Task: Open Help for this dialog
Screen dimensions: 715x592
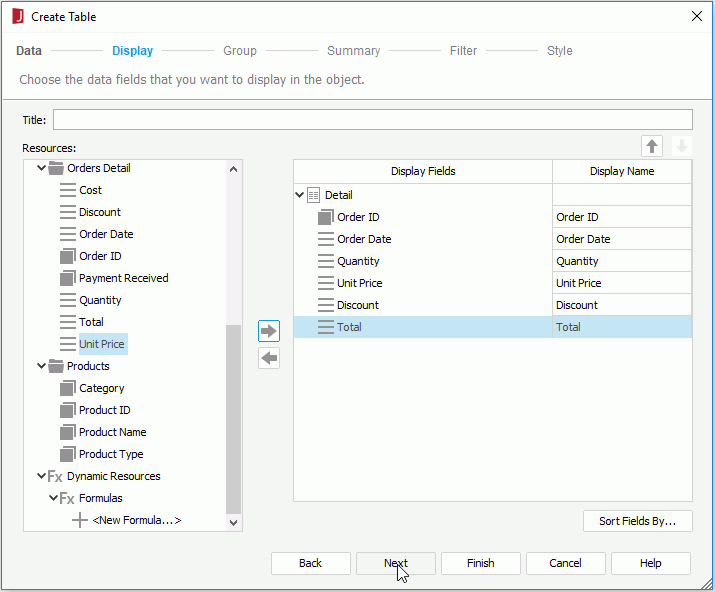Action: 650,563
